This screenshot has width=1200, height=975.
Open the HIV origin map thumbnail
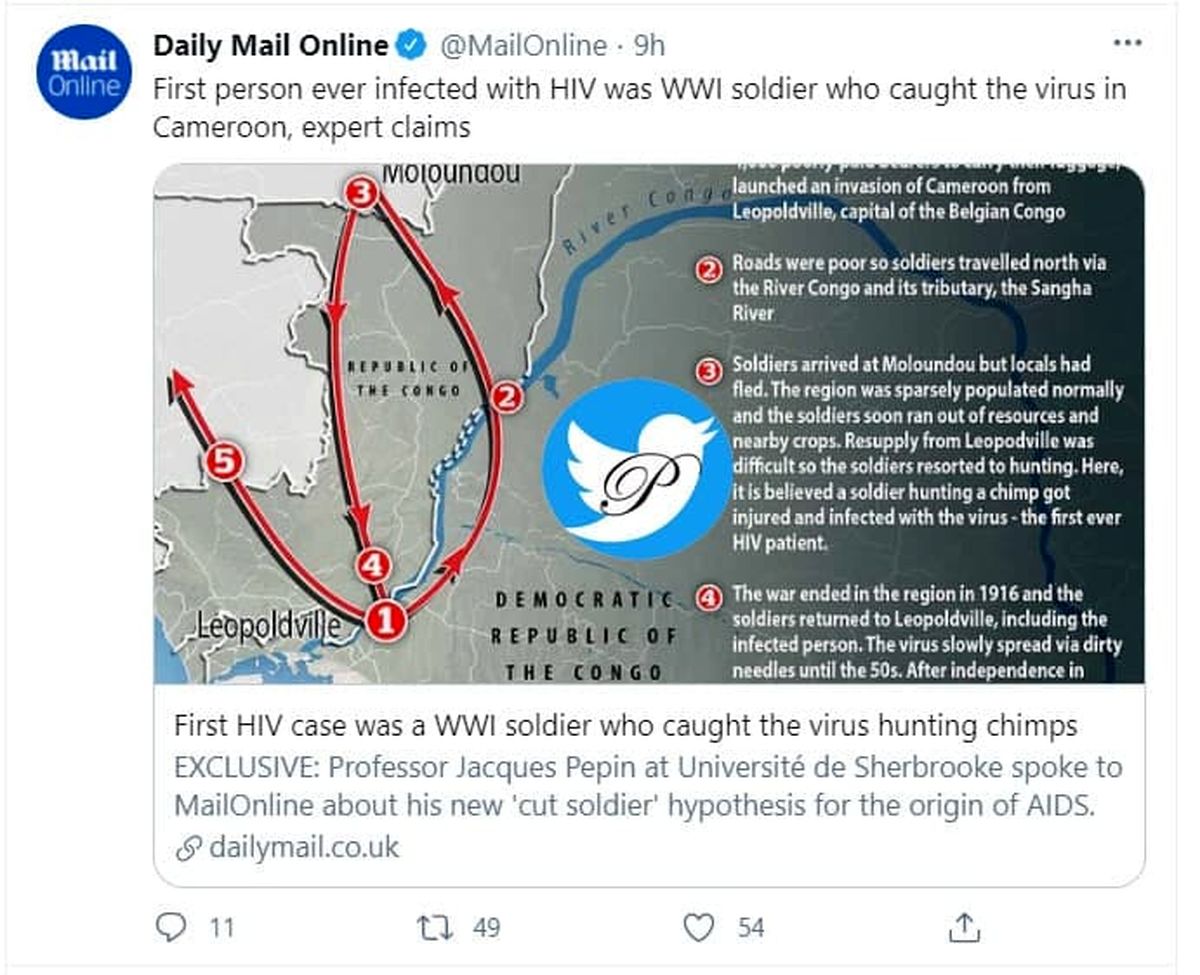(x=649, y=424)
